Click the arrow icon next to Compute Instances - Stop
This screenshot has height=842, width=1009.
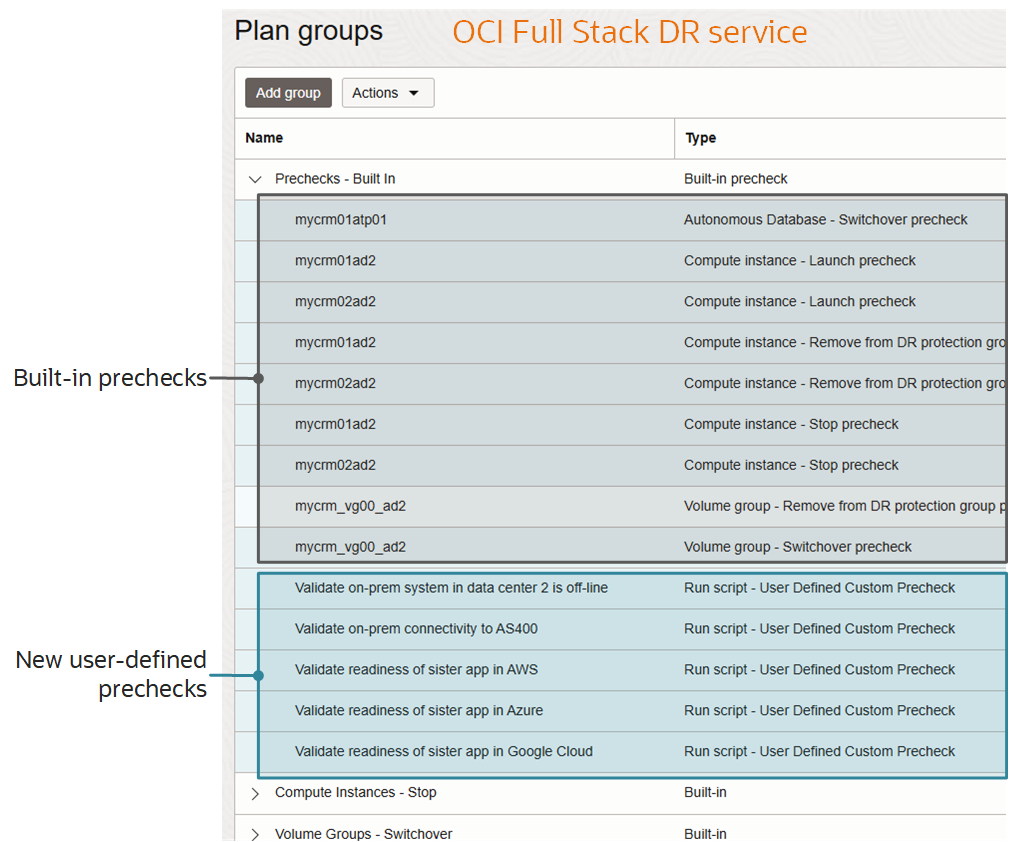tap(254, 792)
